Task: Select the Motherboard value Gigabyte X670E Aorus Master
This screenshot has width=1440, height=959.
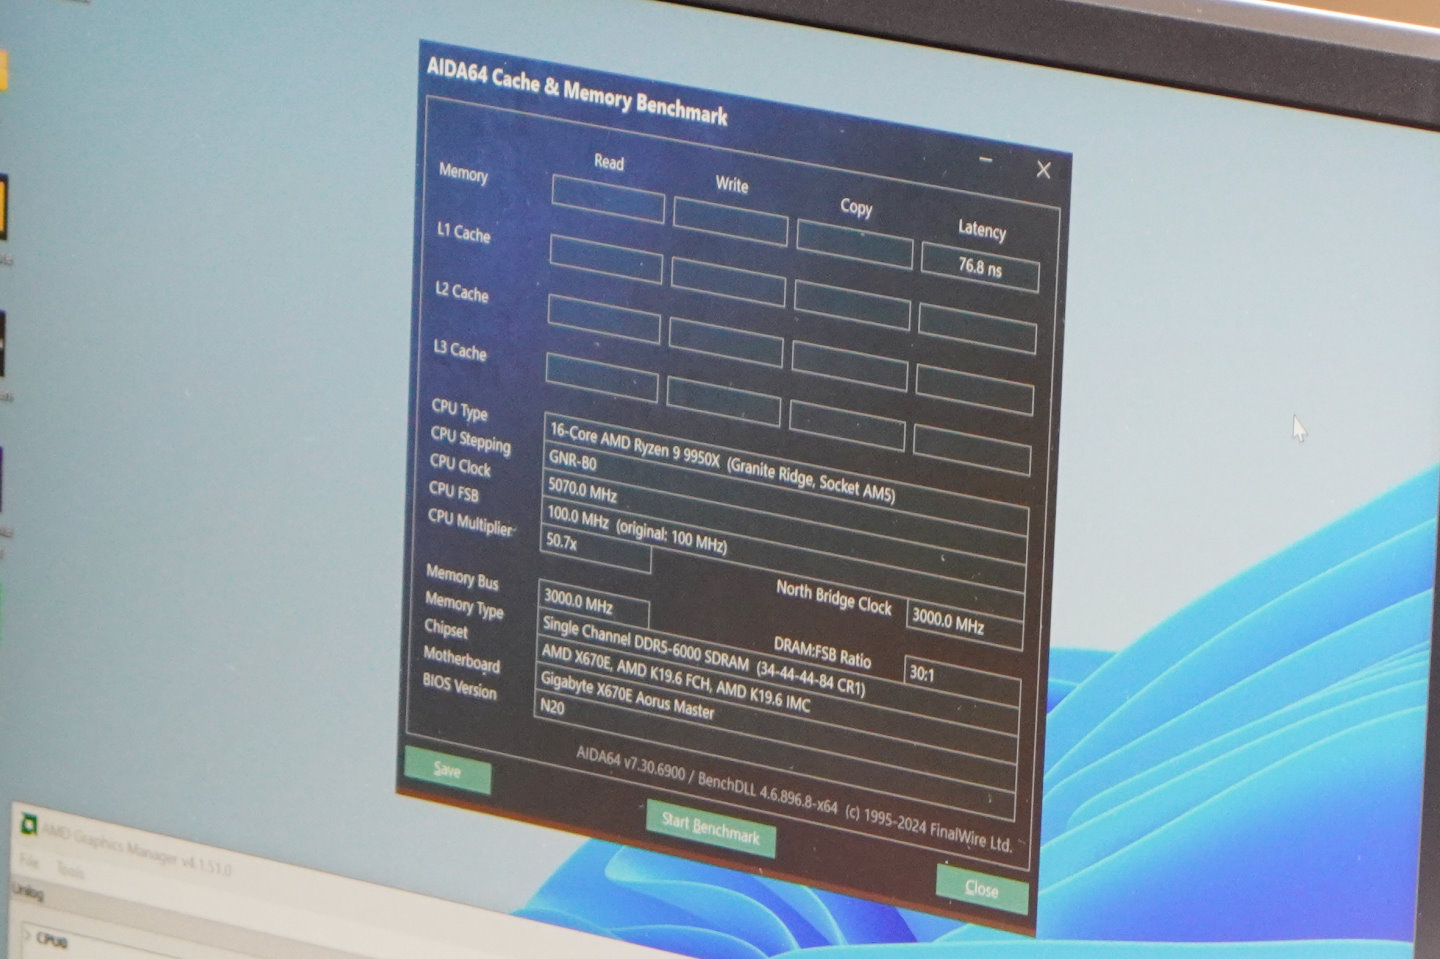Action: point(627,693)
